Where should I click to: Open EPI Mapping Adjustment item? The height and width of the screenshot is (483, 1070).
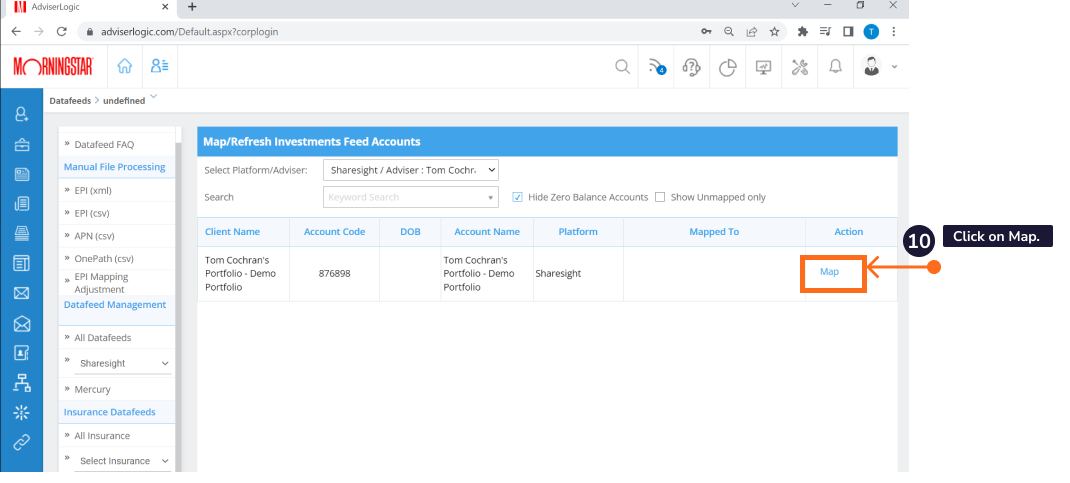(101, 283)
